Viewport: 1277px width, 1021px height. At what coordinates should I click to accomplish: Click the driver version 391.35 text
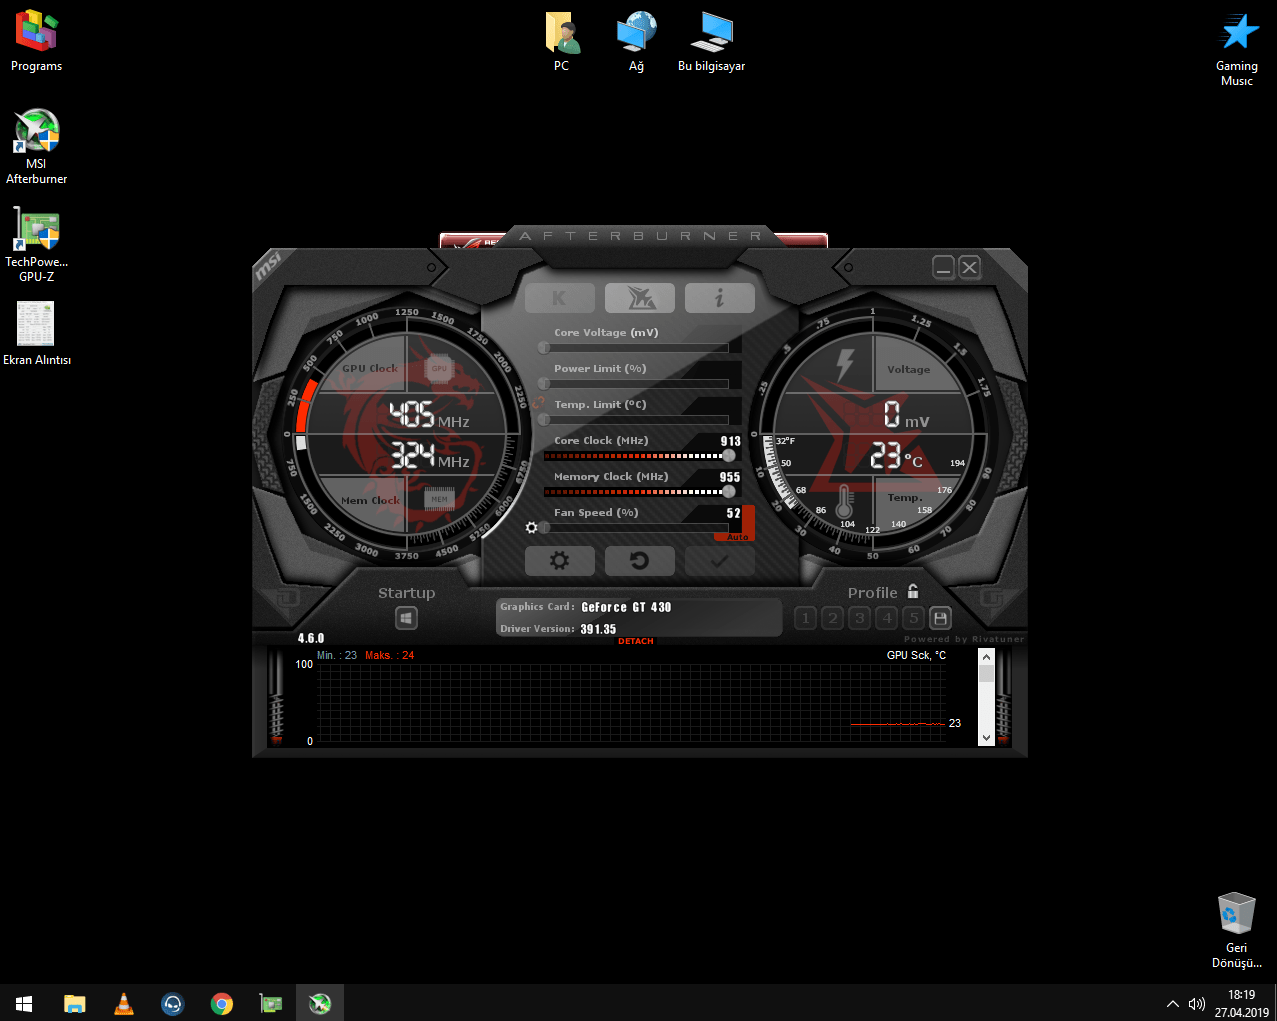[598, 629]
